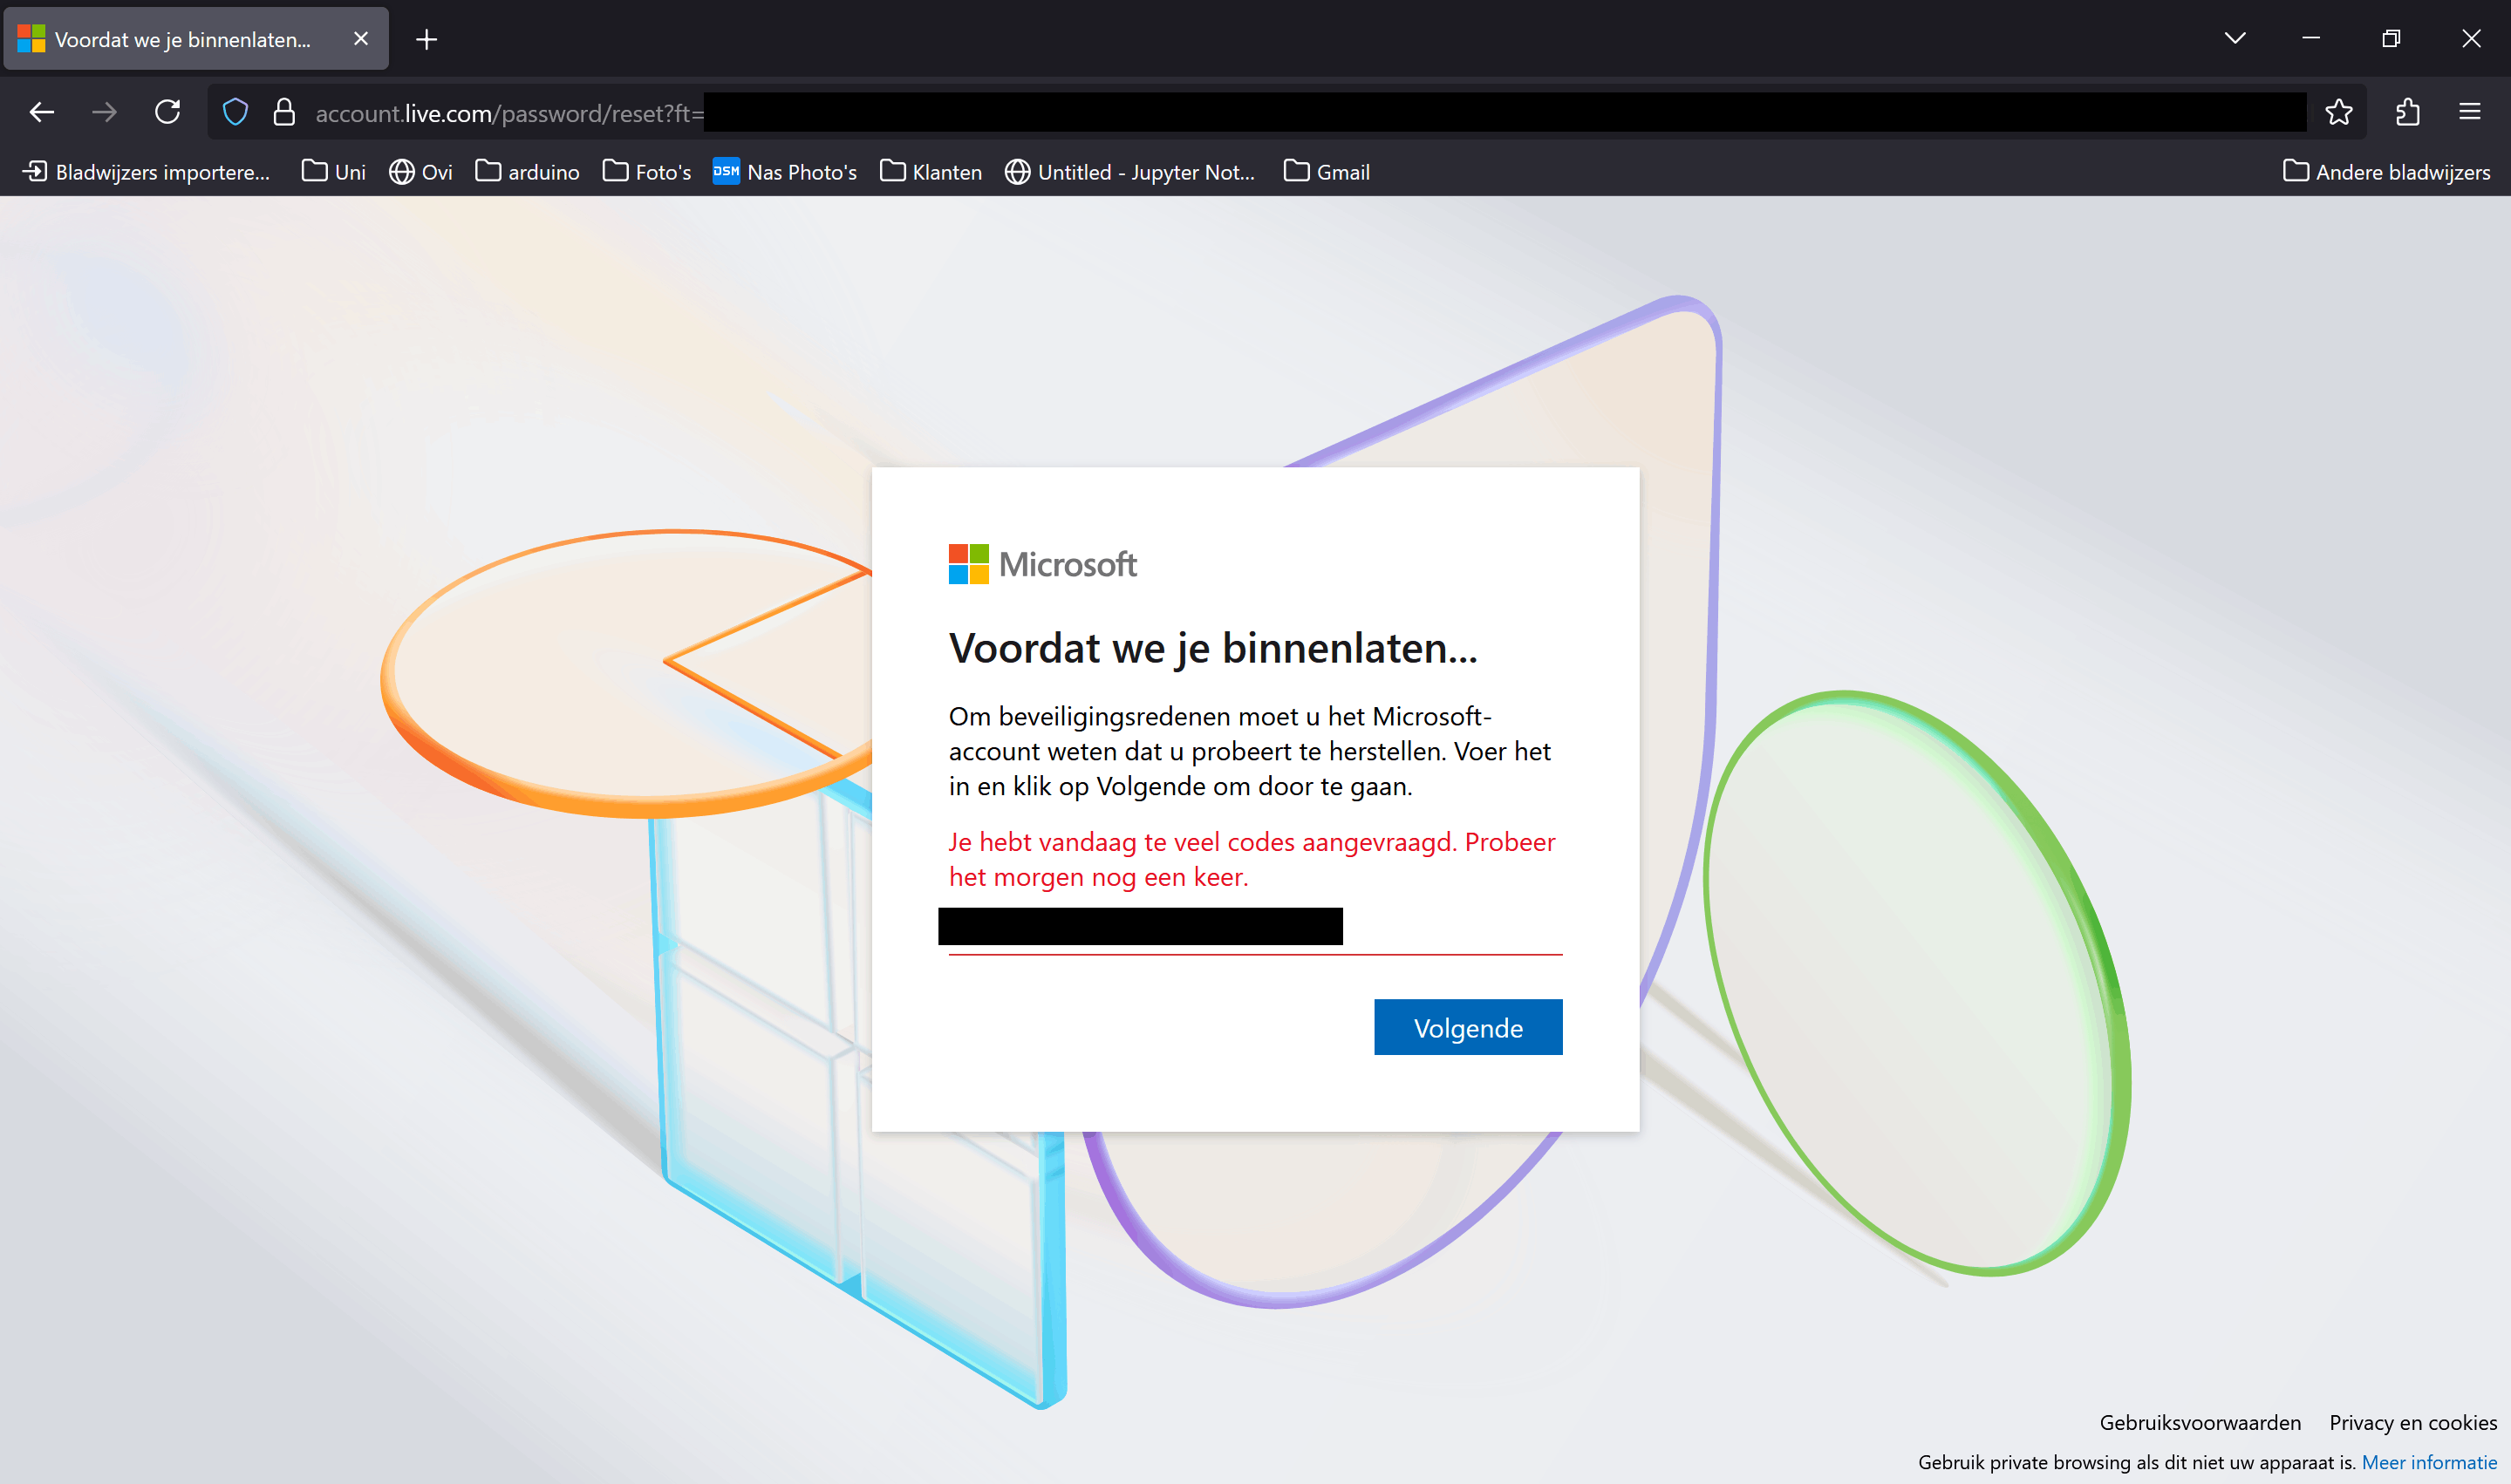This screenshot has height=1484, width=2511.
Task: Open the extensions puzzle icon
Action: [x=2407, y=112]
